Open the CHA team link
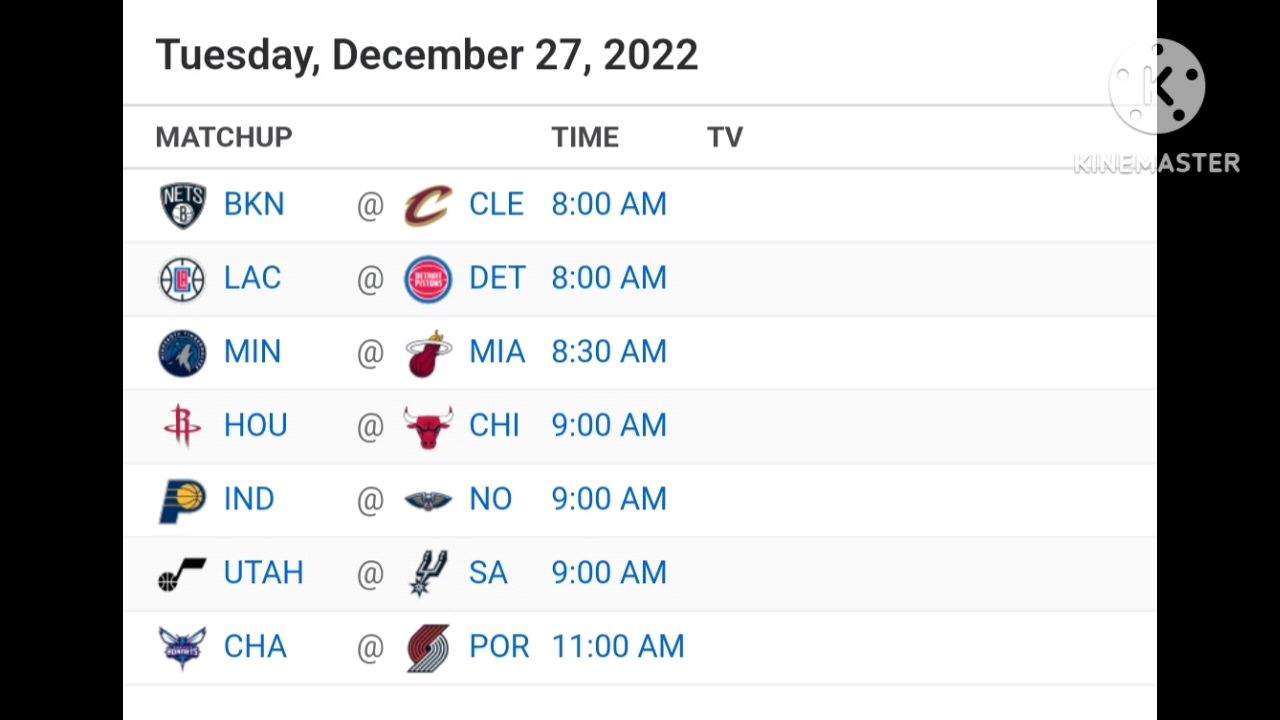Screen dimensions: 1280x720 [255, 647]
